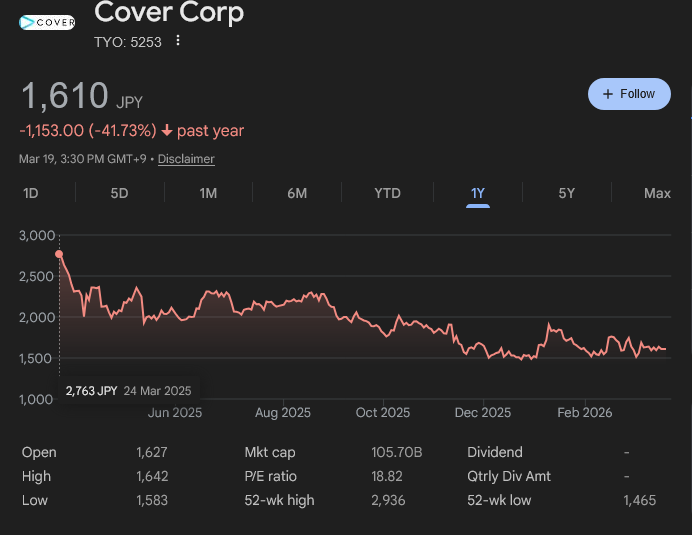Show the Max chart range
This screenshot has width=692, height=535.
coord(657,193)
